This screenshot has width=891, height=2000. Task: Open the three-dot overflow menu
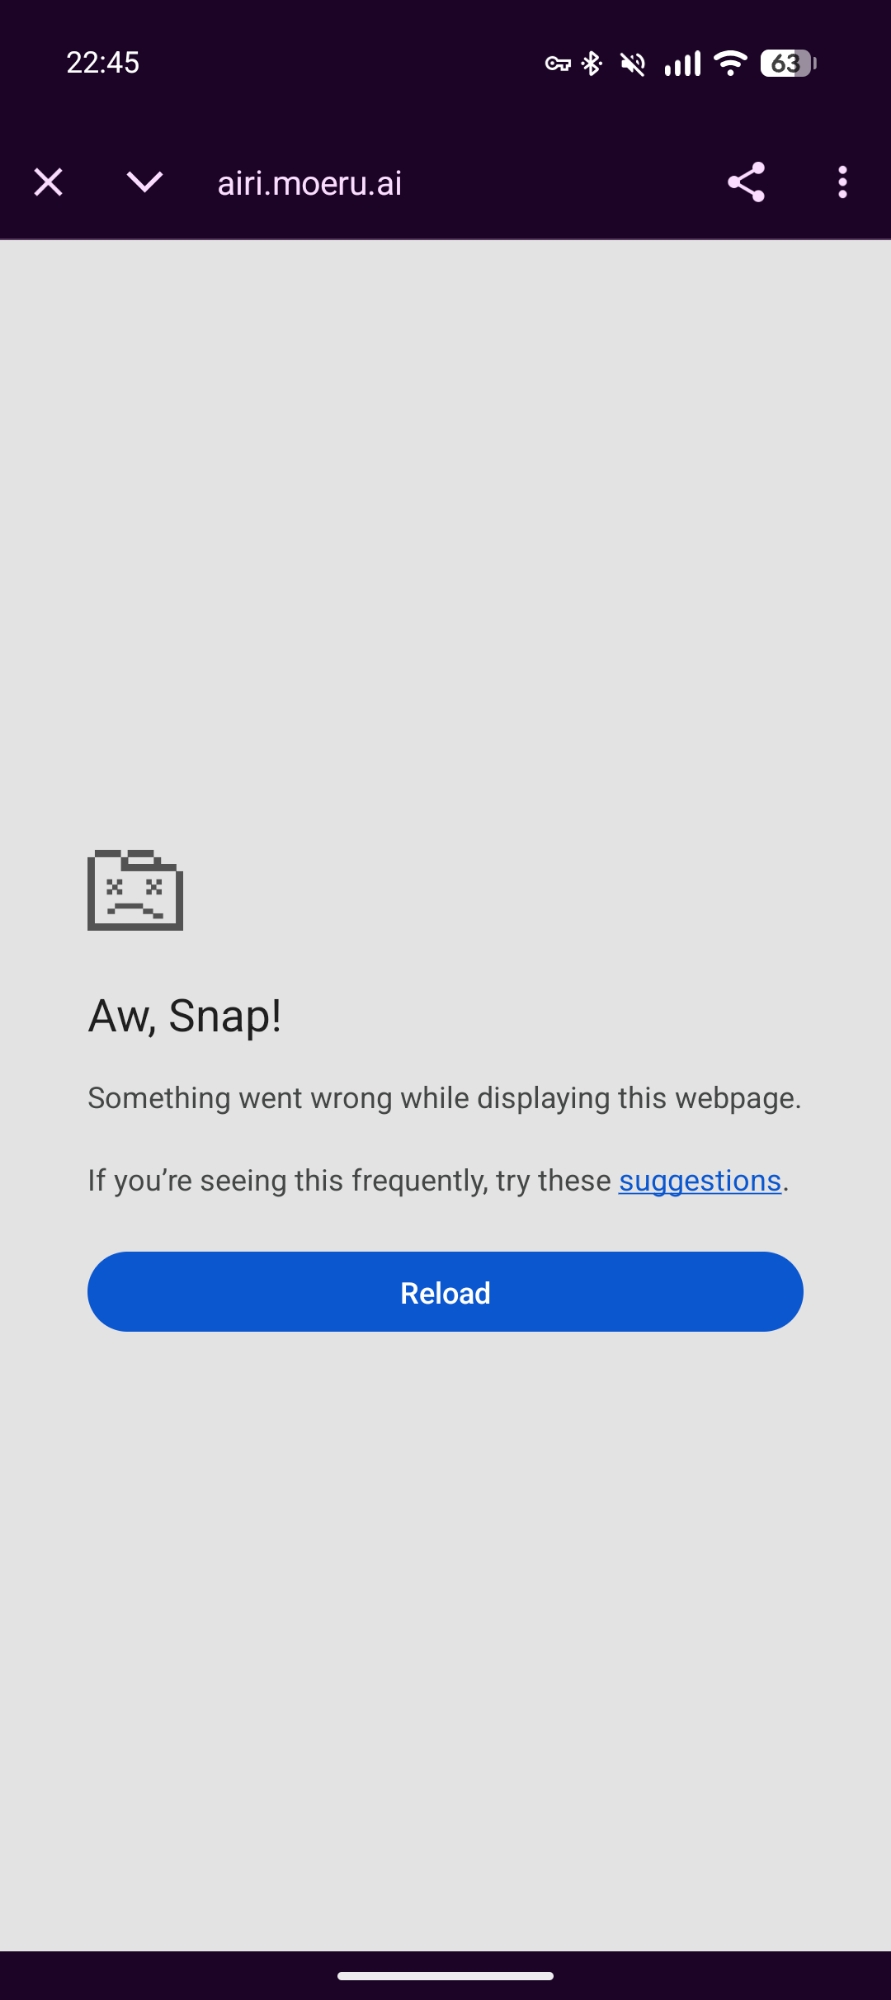[843, 182]
